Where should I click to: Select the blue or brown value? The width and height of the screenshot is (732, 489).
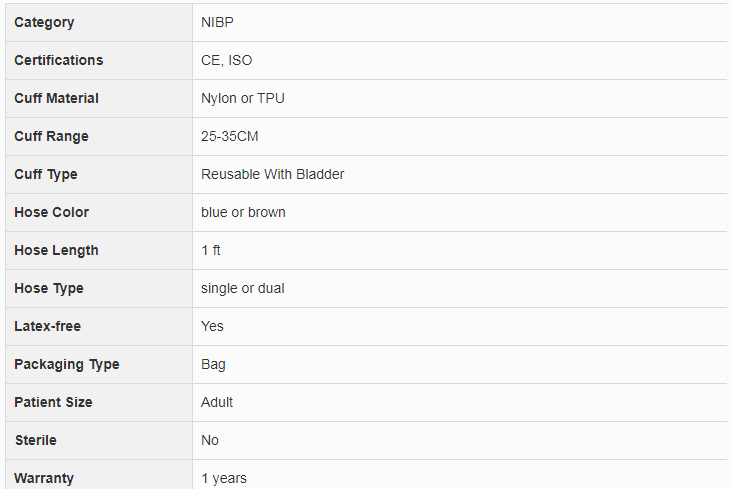pos(243,212)
